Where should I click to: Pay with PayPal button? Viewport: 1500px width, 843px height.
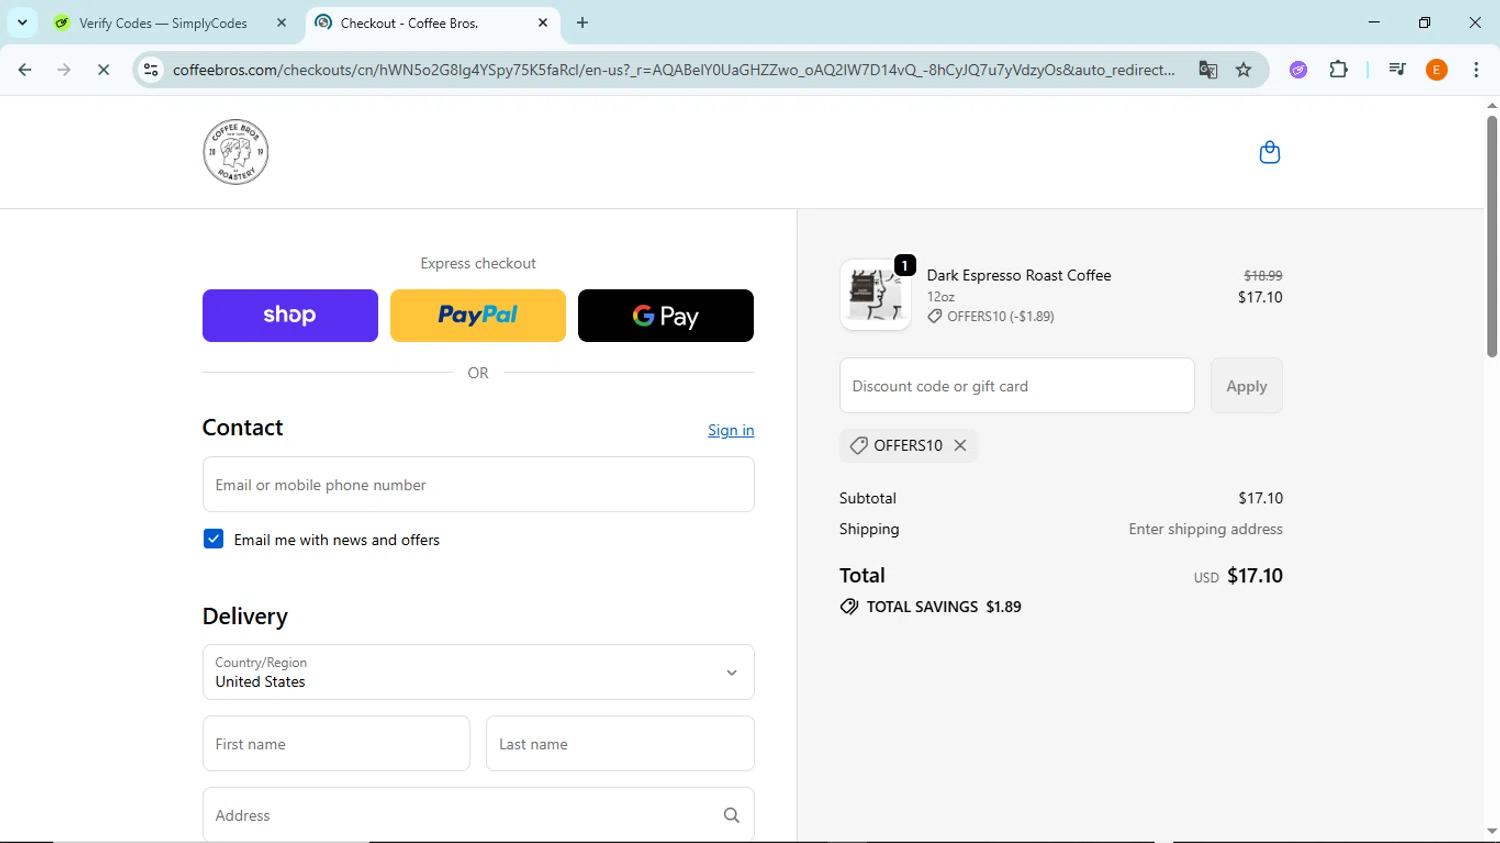[478, 315]
